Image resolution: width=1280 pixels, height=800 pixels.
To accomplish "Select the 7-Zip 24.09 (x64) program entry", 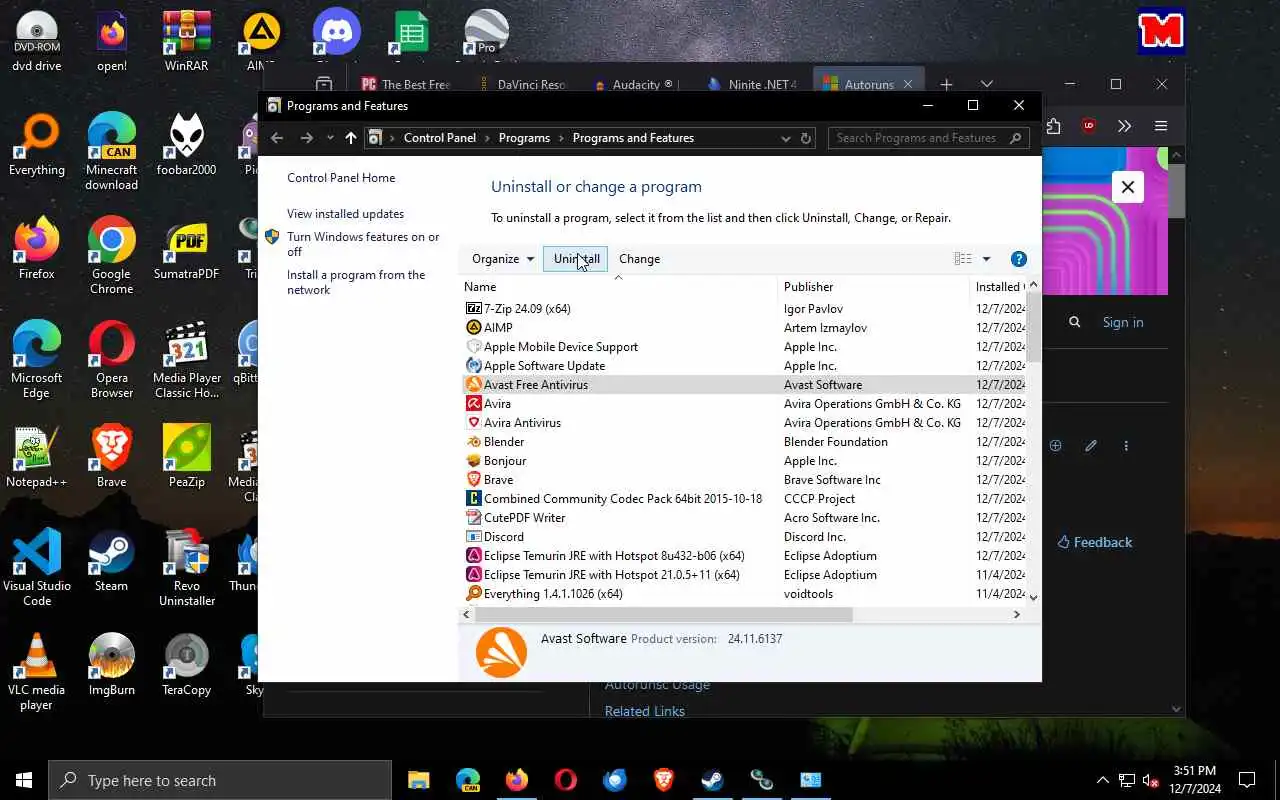I will pos(745,309).
